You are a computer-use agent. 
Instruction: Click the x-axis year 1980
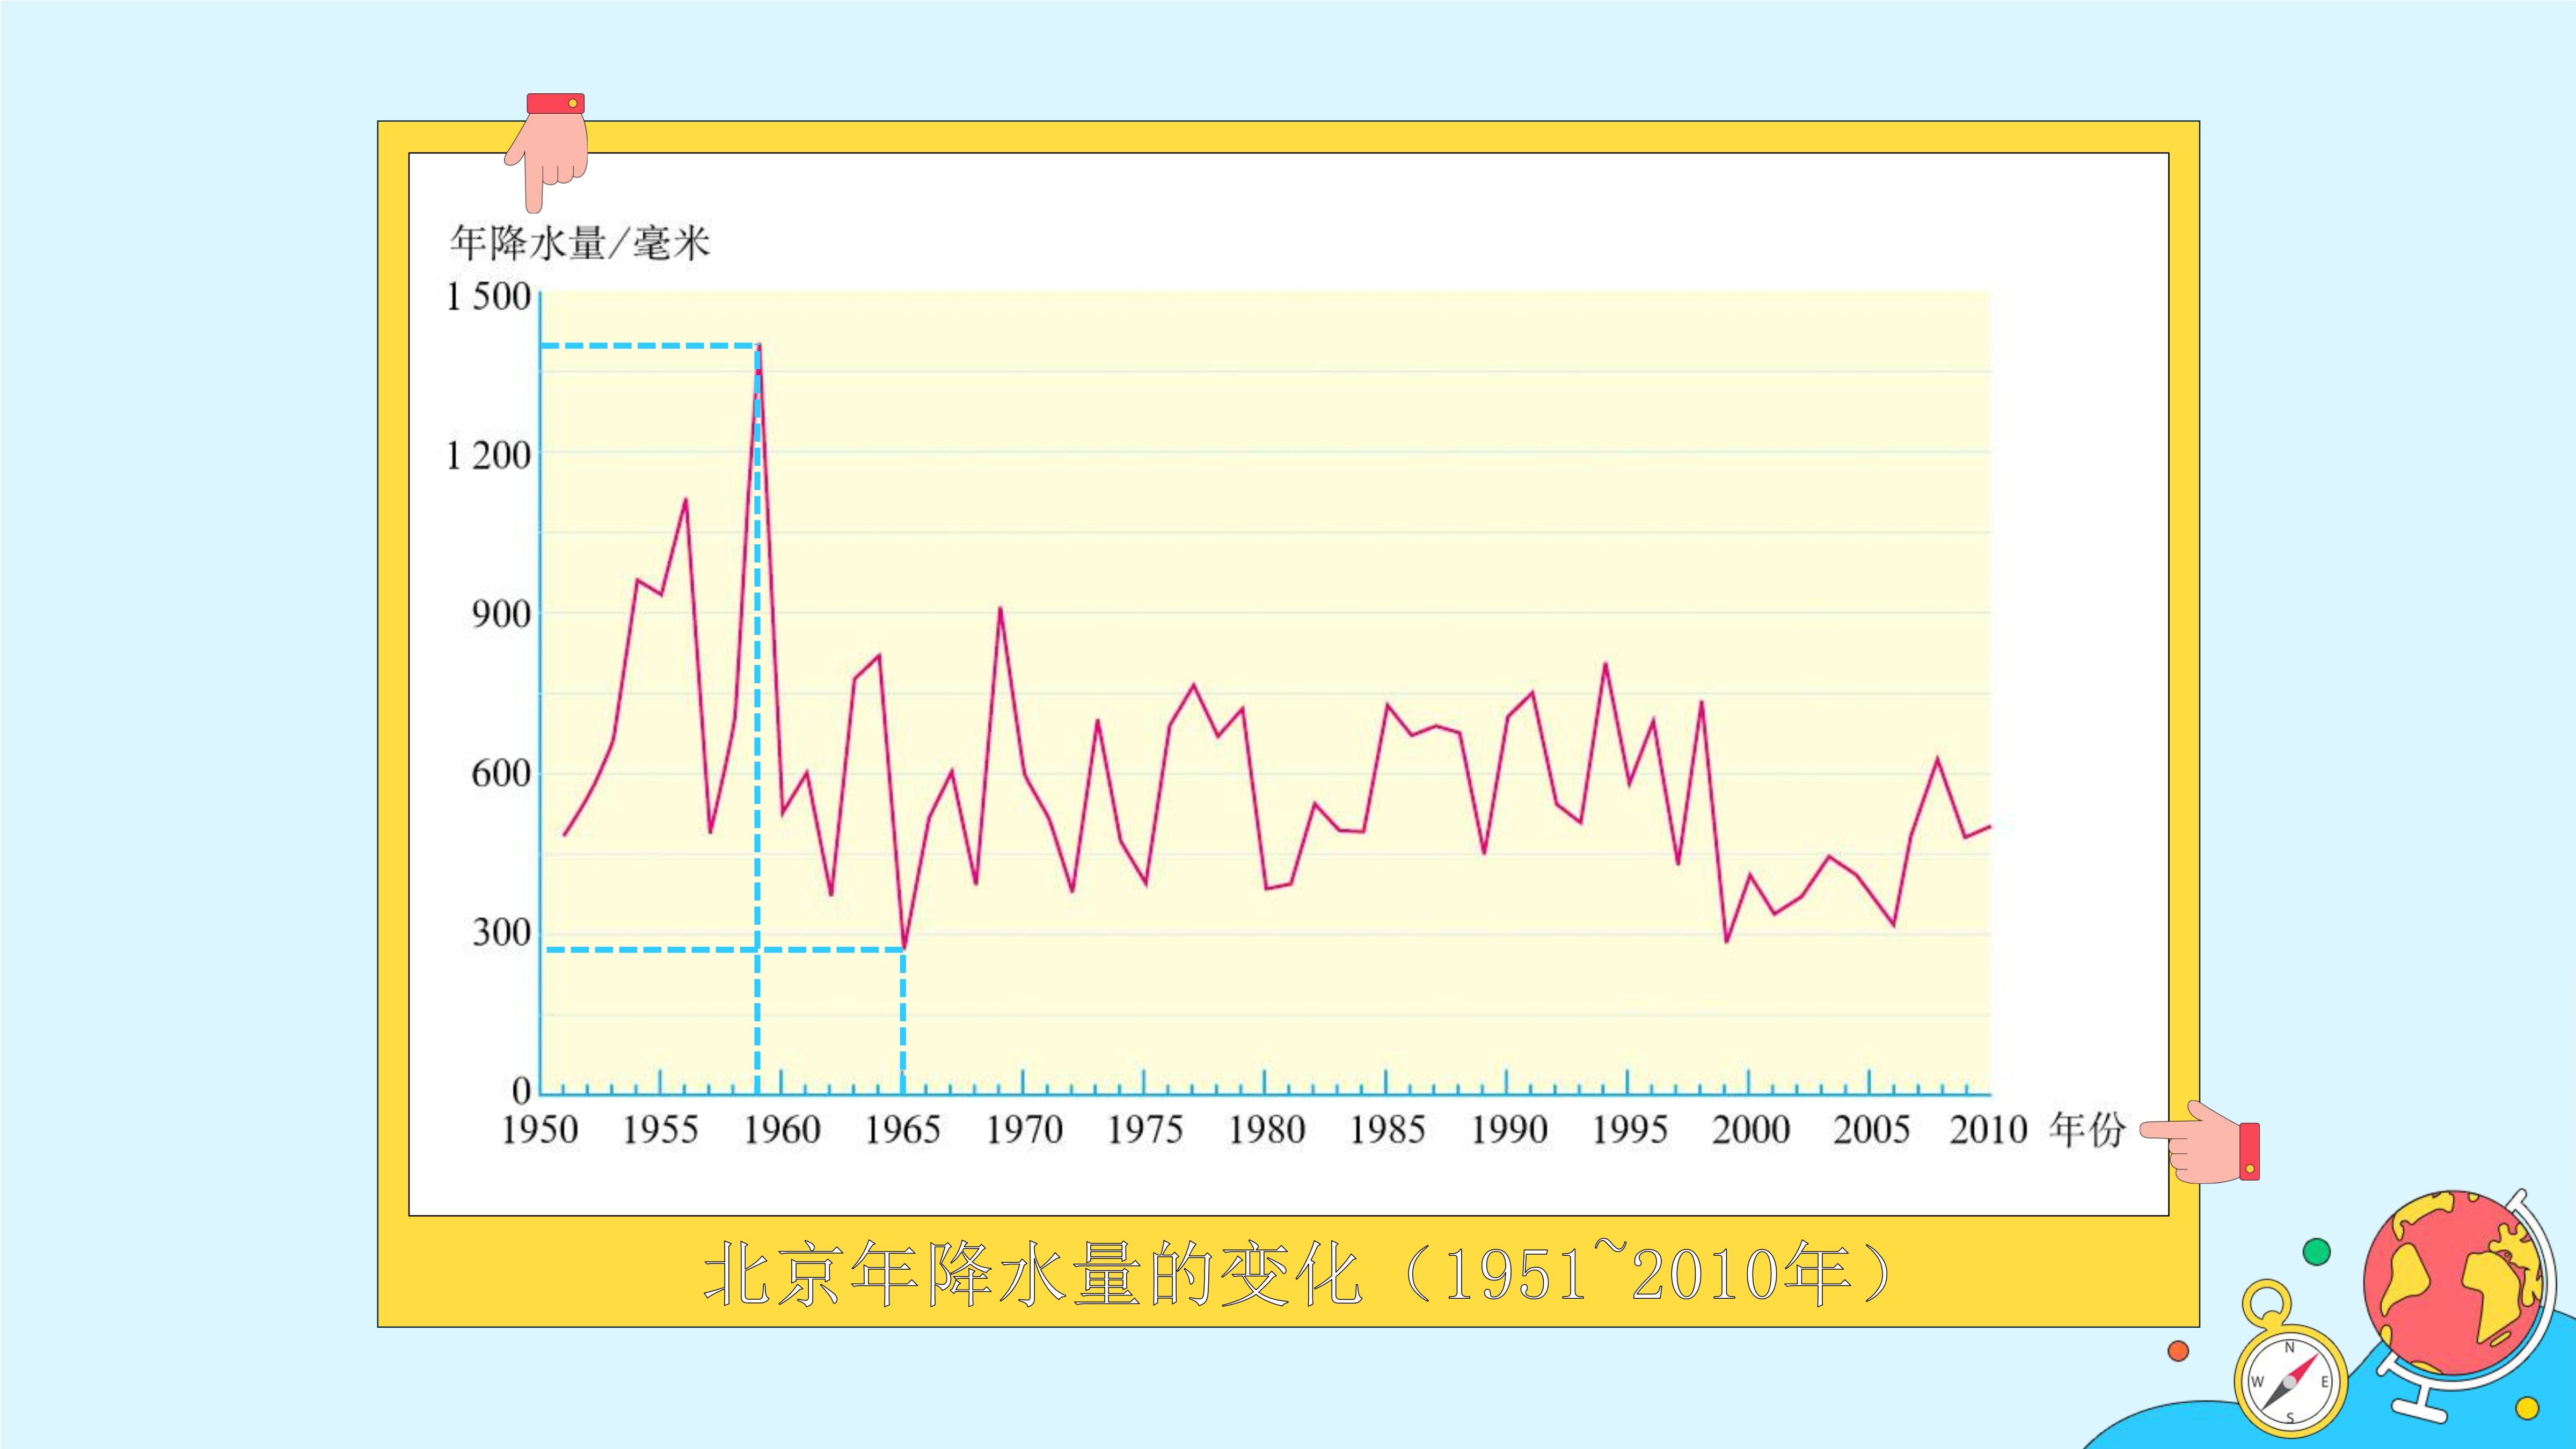(x=1267, y=1130)
